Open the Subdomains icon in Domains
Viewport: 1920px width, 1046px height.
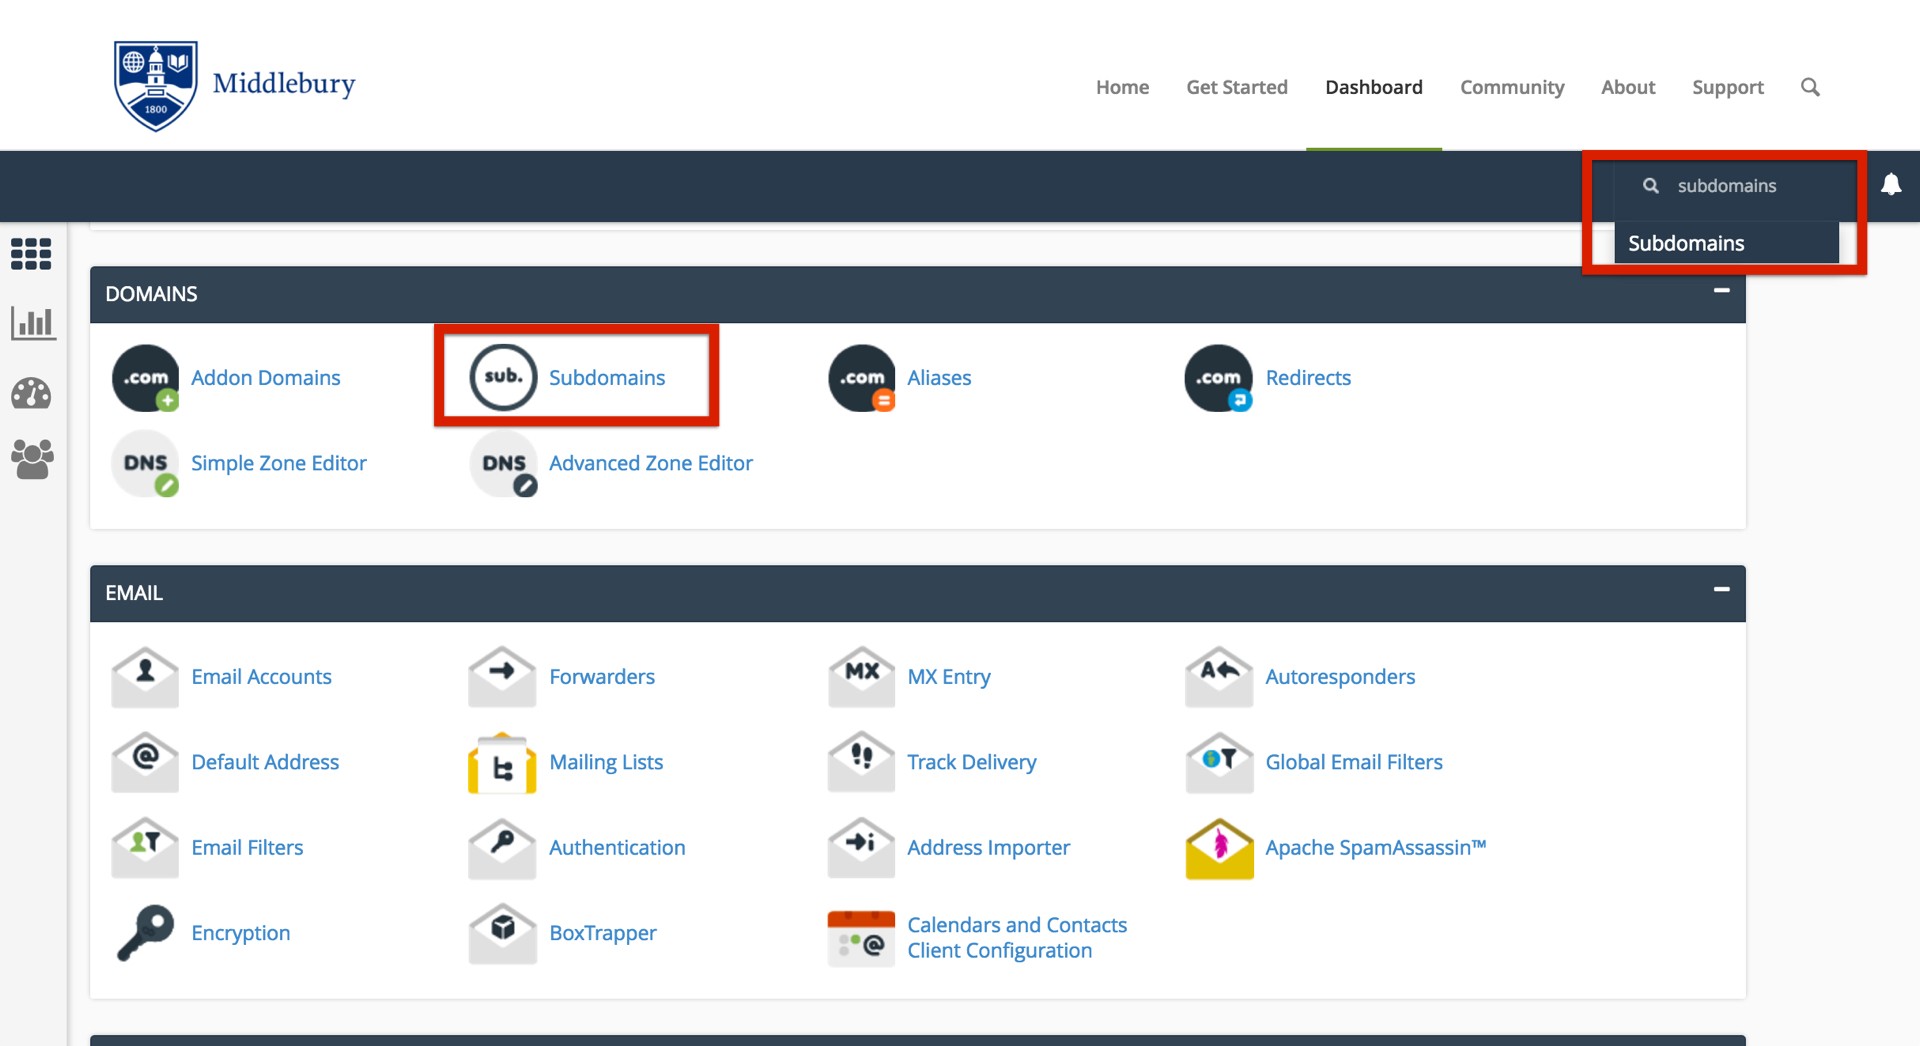point(503,377)
